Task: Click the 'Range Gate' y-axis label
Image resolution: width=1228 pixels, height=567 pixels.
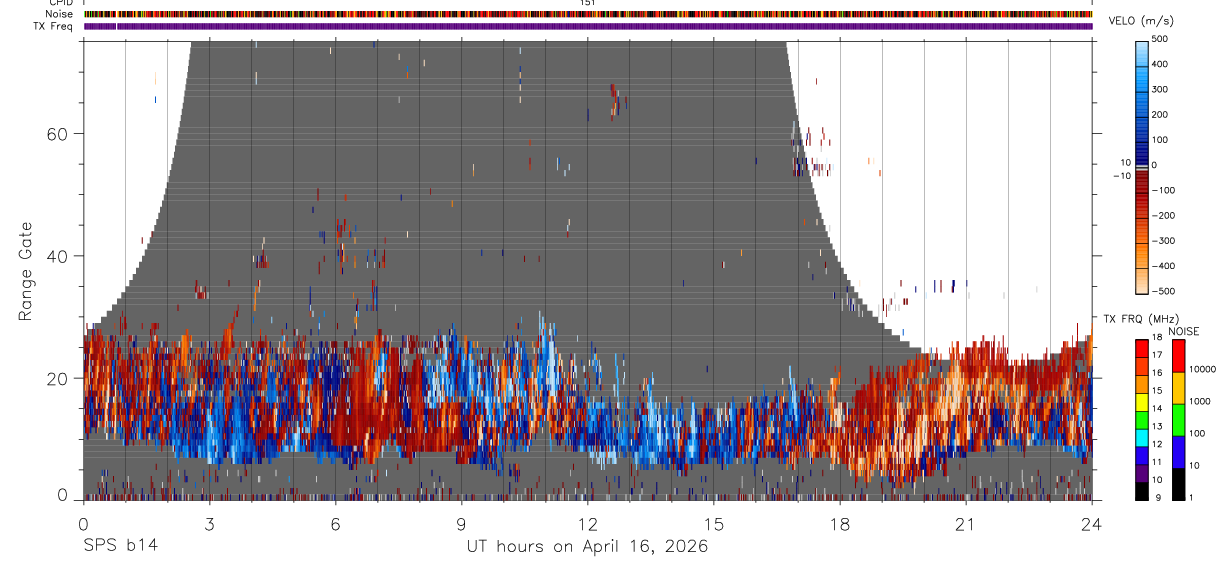Action: pos(26,271)
